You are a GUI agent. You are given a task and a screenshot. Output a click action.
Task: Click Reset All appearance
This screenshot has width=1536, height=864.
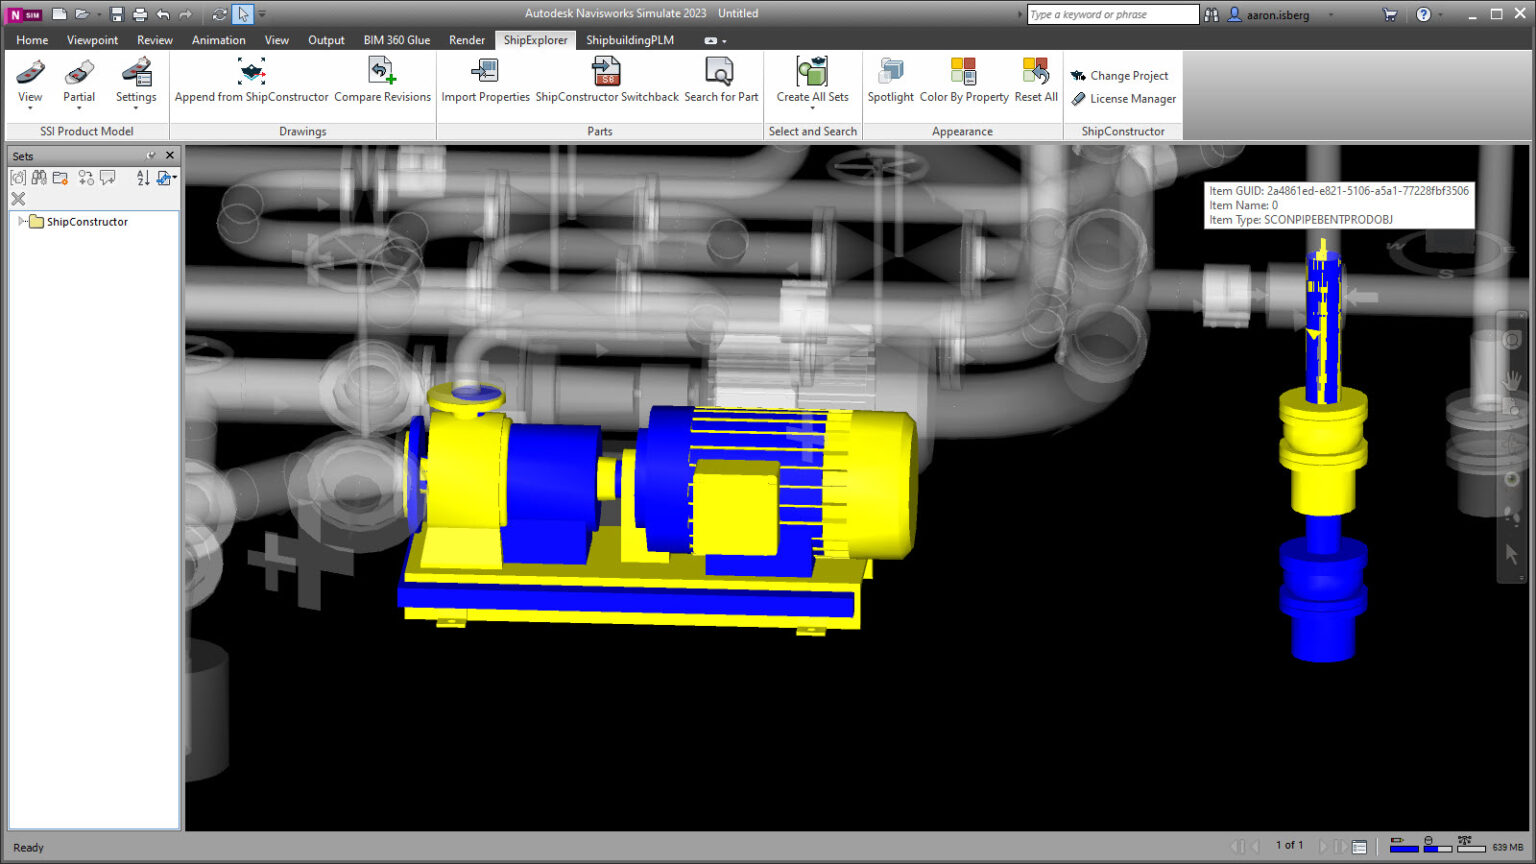point(1036,80)
